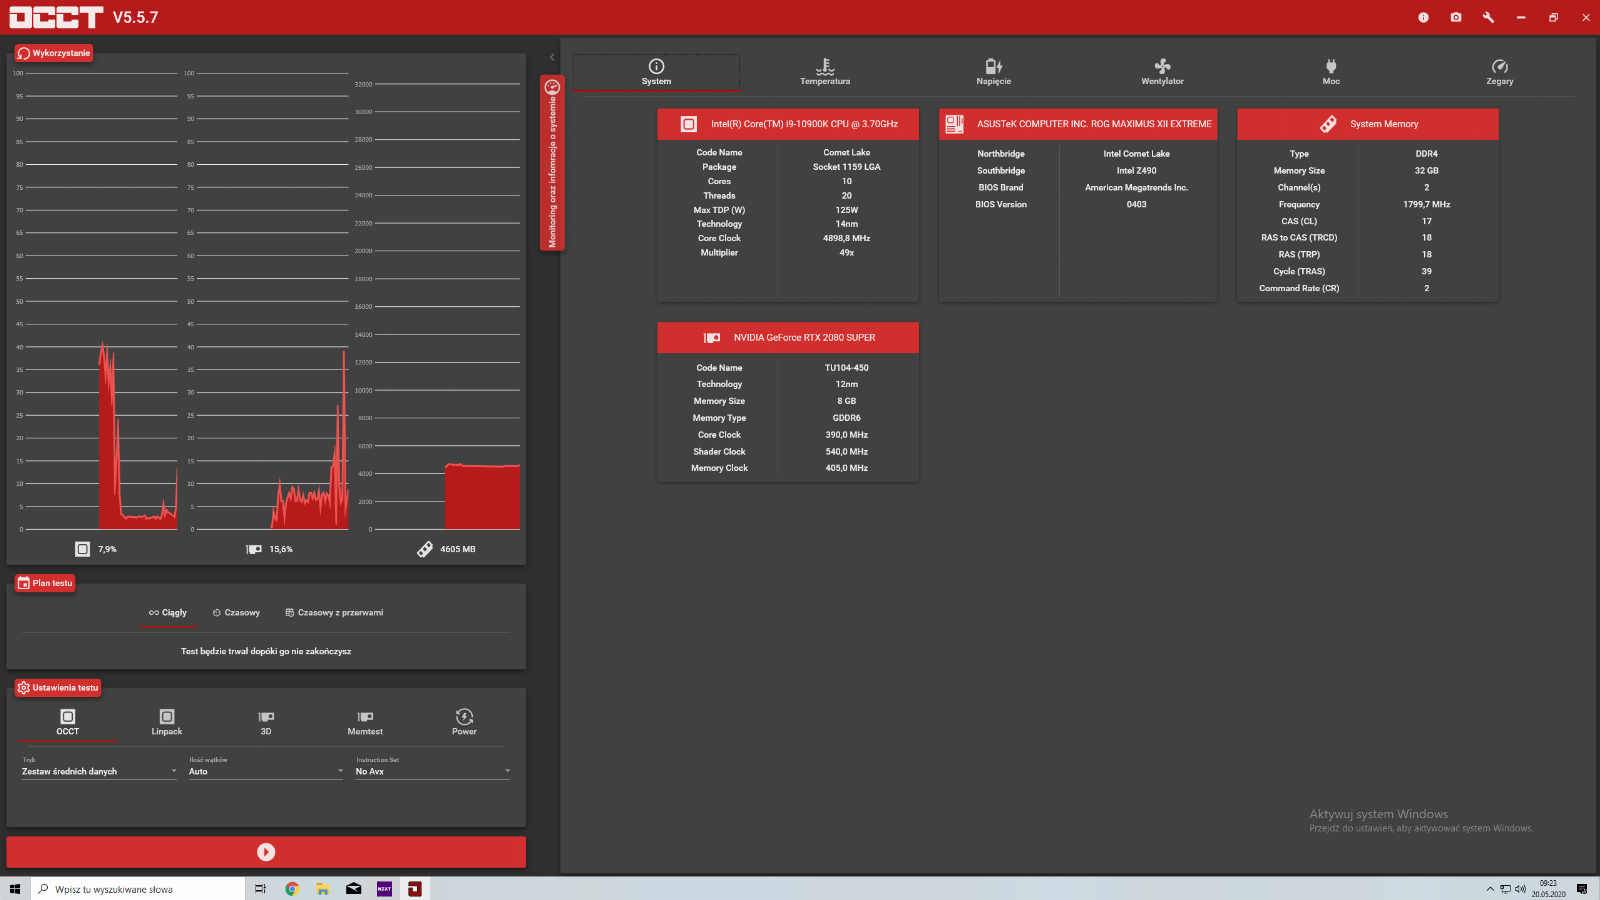Click the memory Frequency value 1799,7 MHz
This screenshot has height=900, width=1600.
pyautogui.click(x=1427, y=205)
